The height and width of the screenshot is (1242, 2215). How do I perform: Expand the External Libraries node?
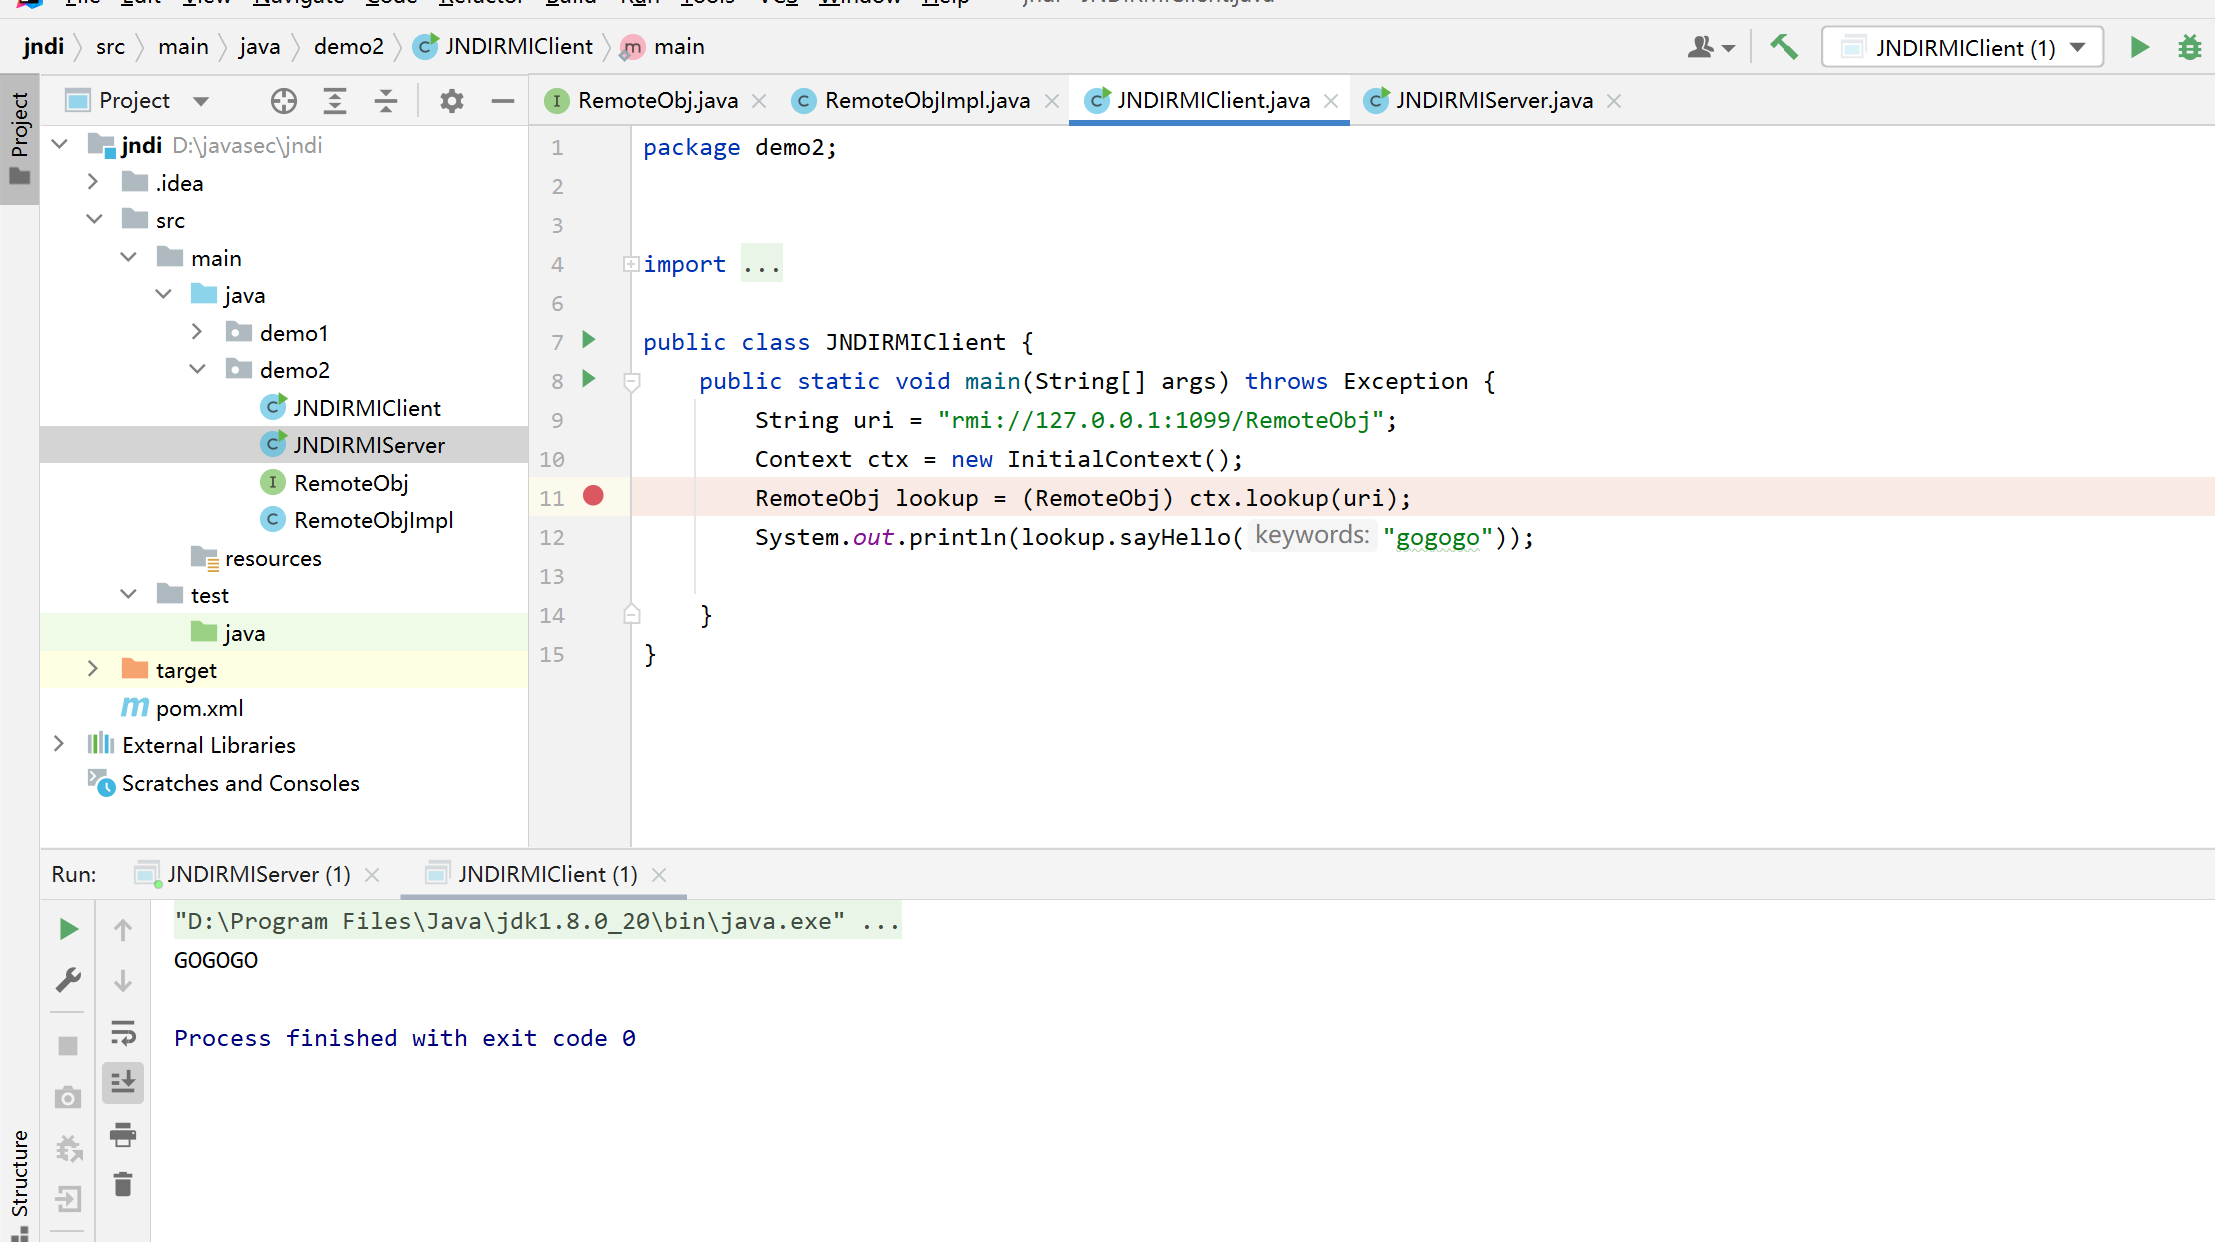(59, 744)
